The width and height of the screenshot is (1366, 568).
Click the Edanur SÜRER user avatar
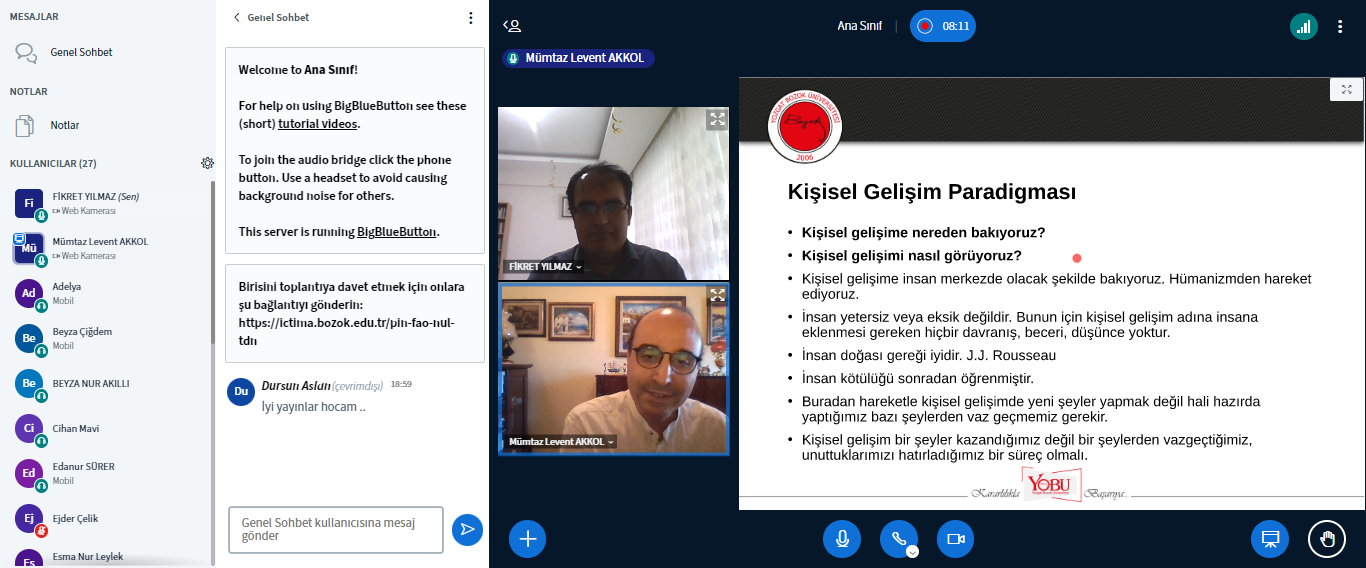point(30,474)
